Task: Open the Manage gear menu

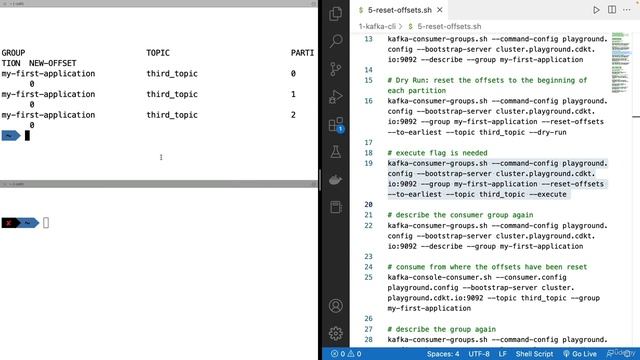Action: click(336, 333)
